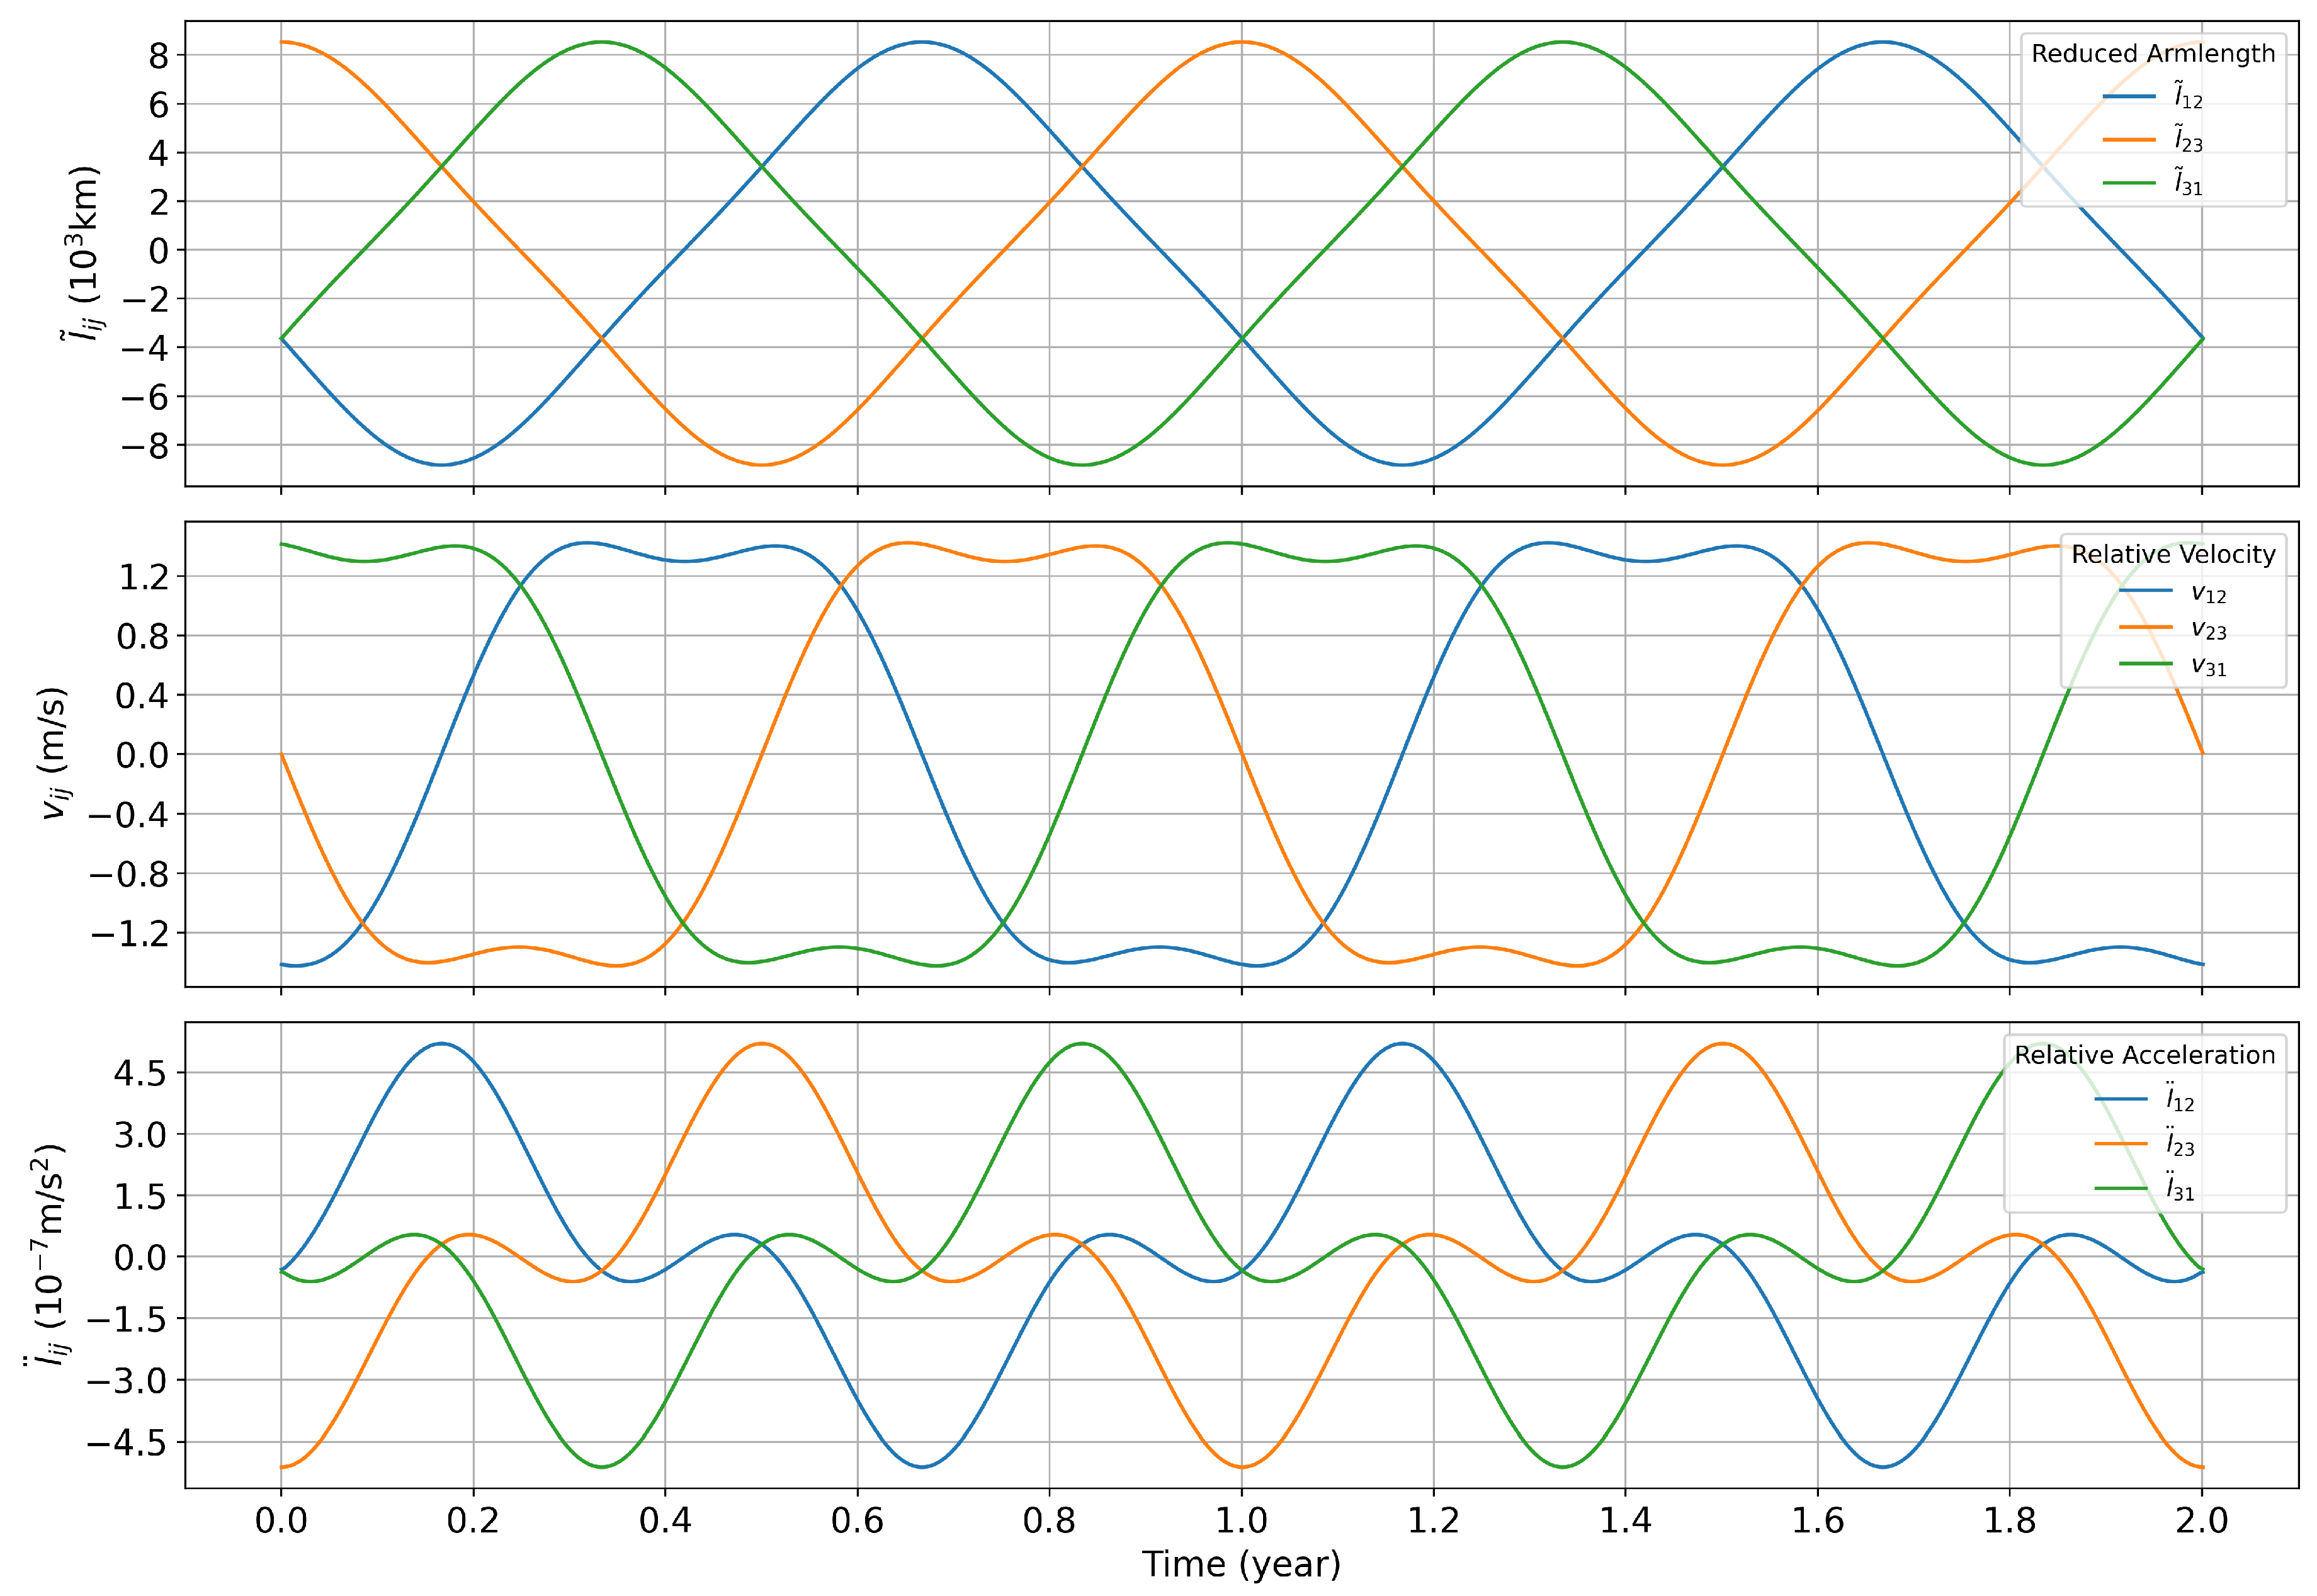
Task: Click the acceleration plot y-tick label −4.5
Action: 127,1443
